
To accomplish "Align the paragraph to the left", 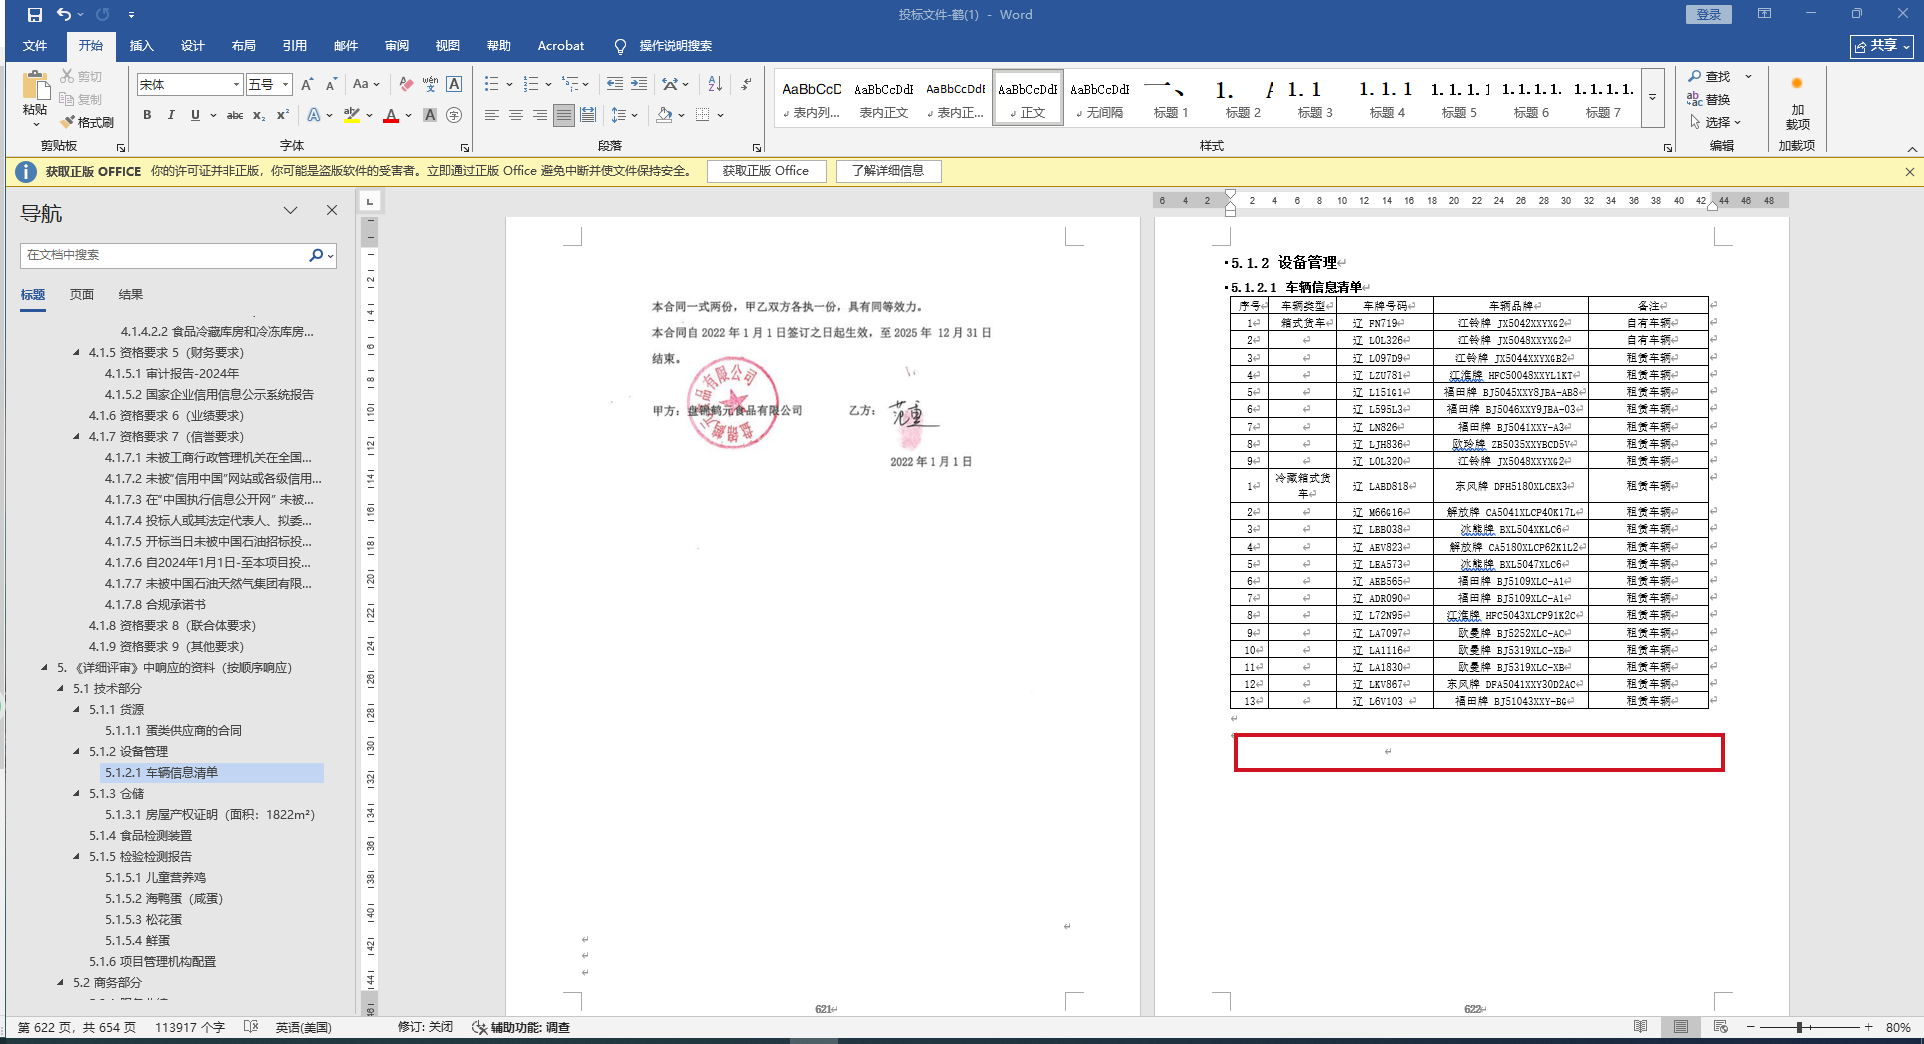I will click(x=491, y=115).
